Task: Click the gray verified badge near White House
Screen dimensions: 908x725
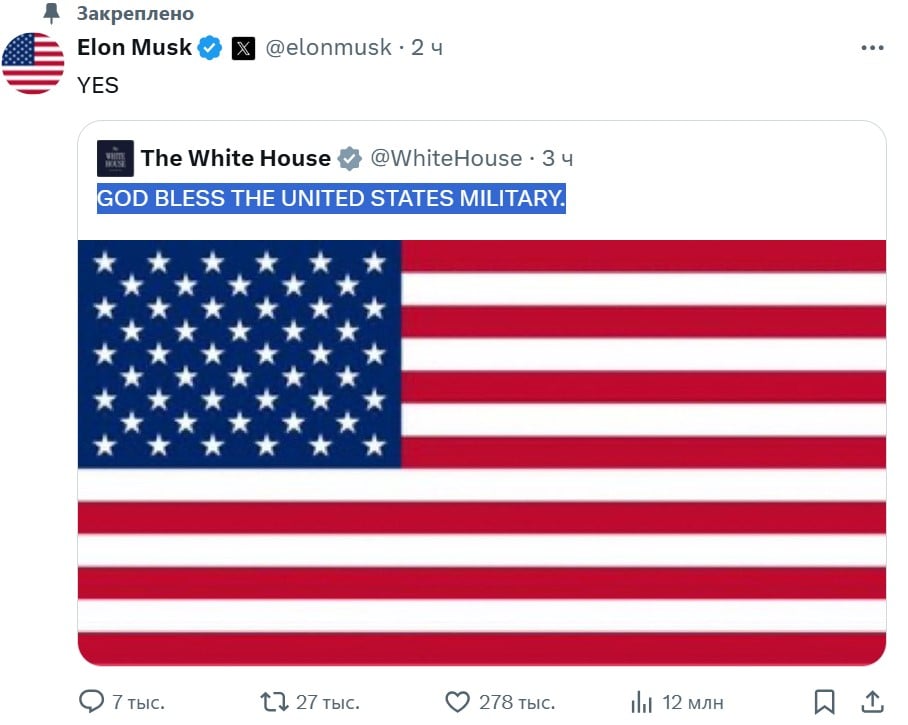Action: click(x=349, y=158)
